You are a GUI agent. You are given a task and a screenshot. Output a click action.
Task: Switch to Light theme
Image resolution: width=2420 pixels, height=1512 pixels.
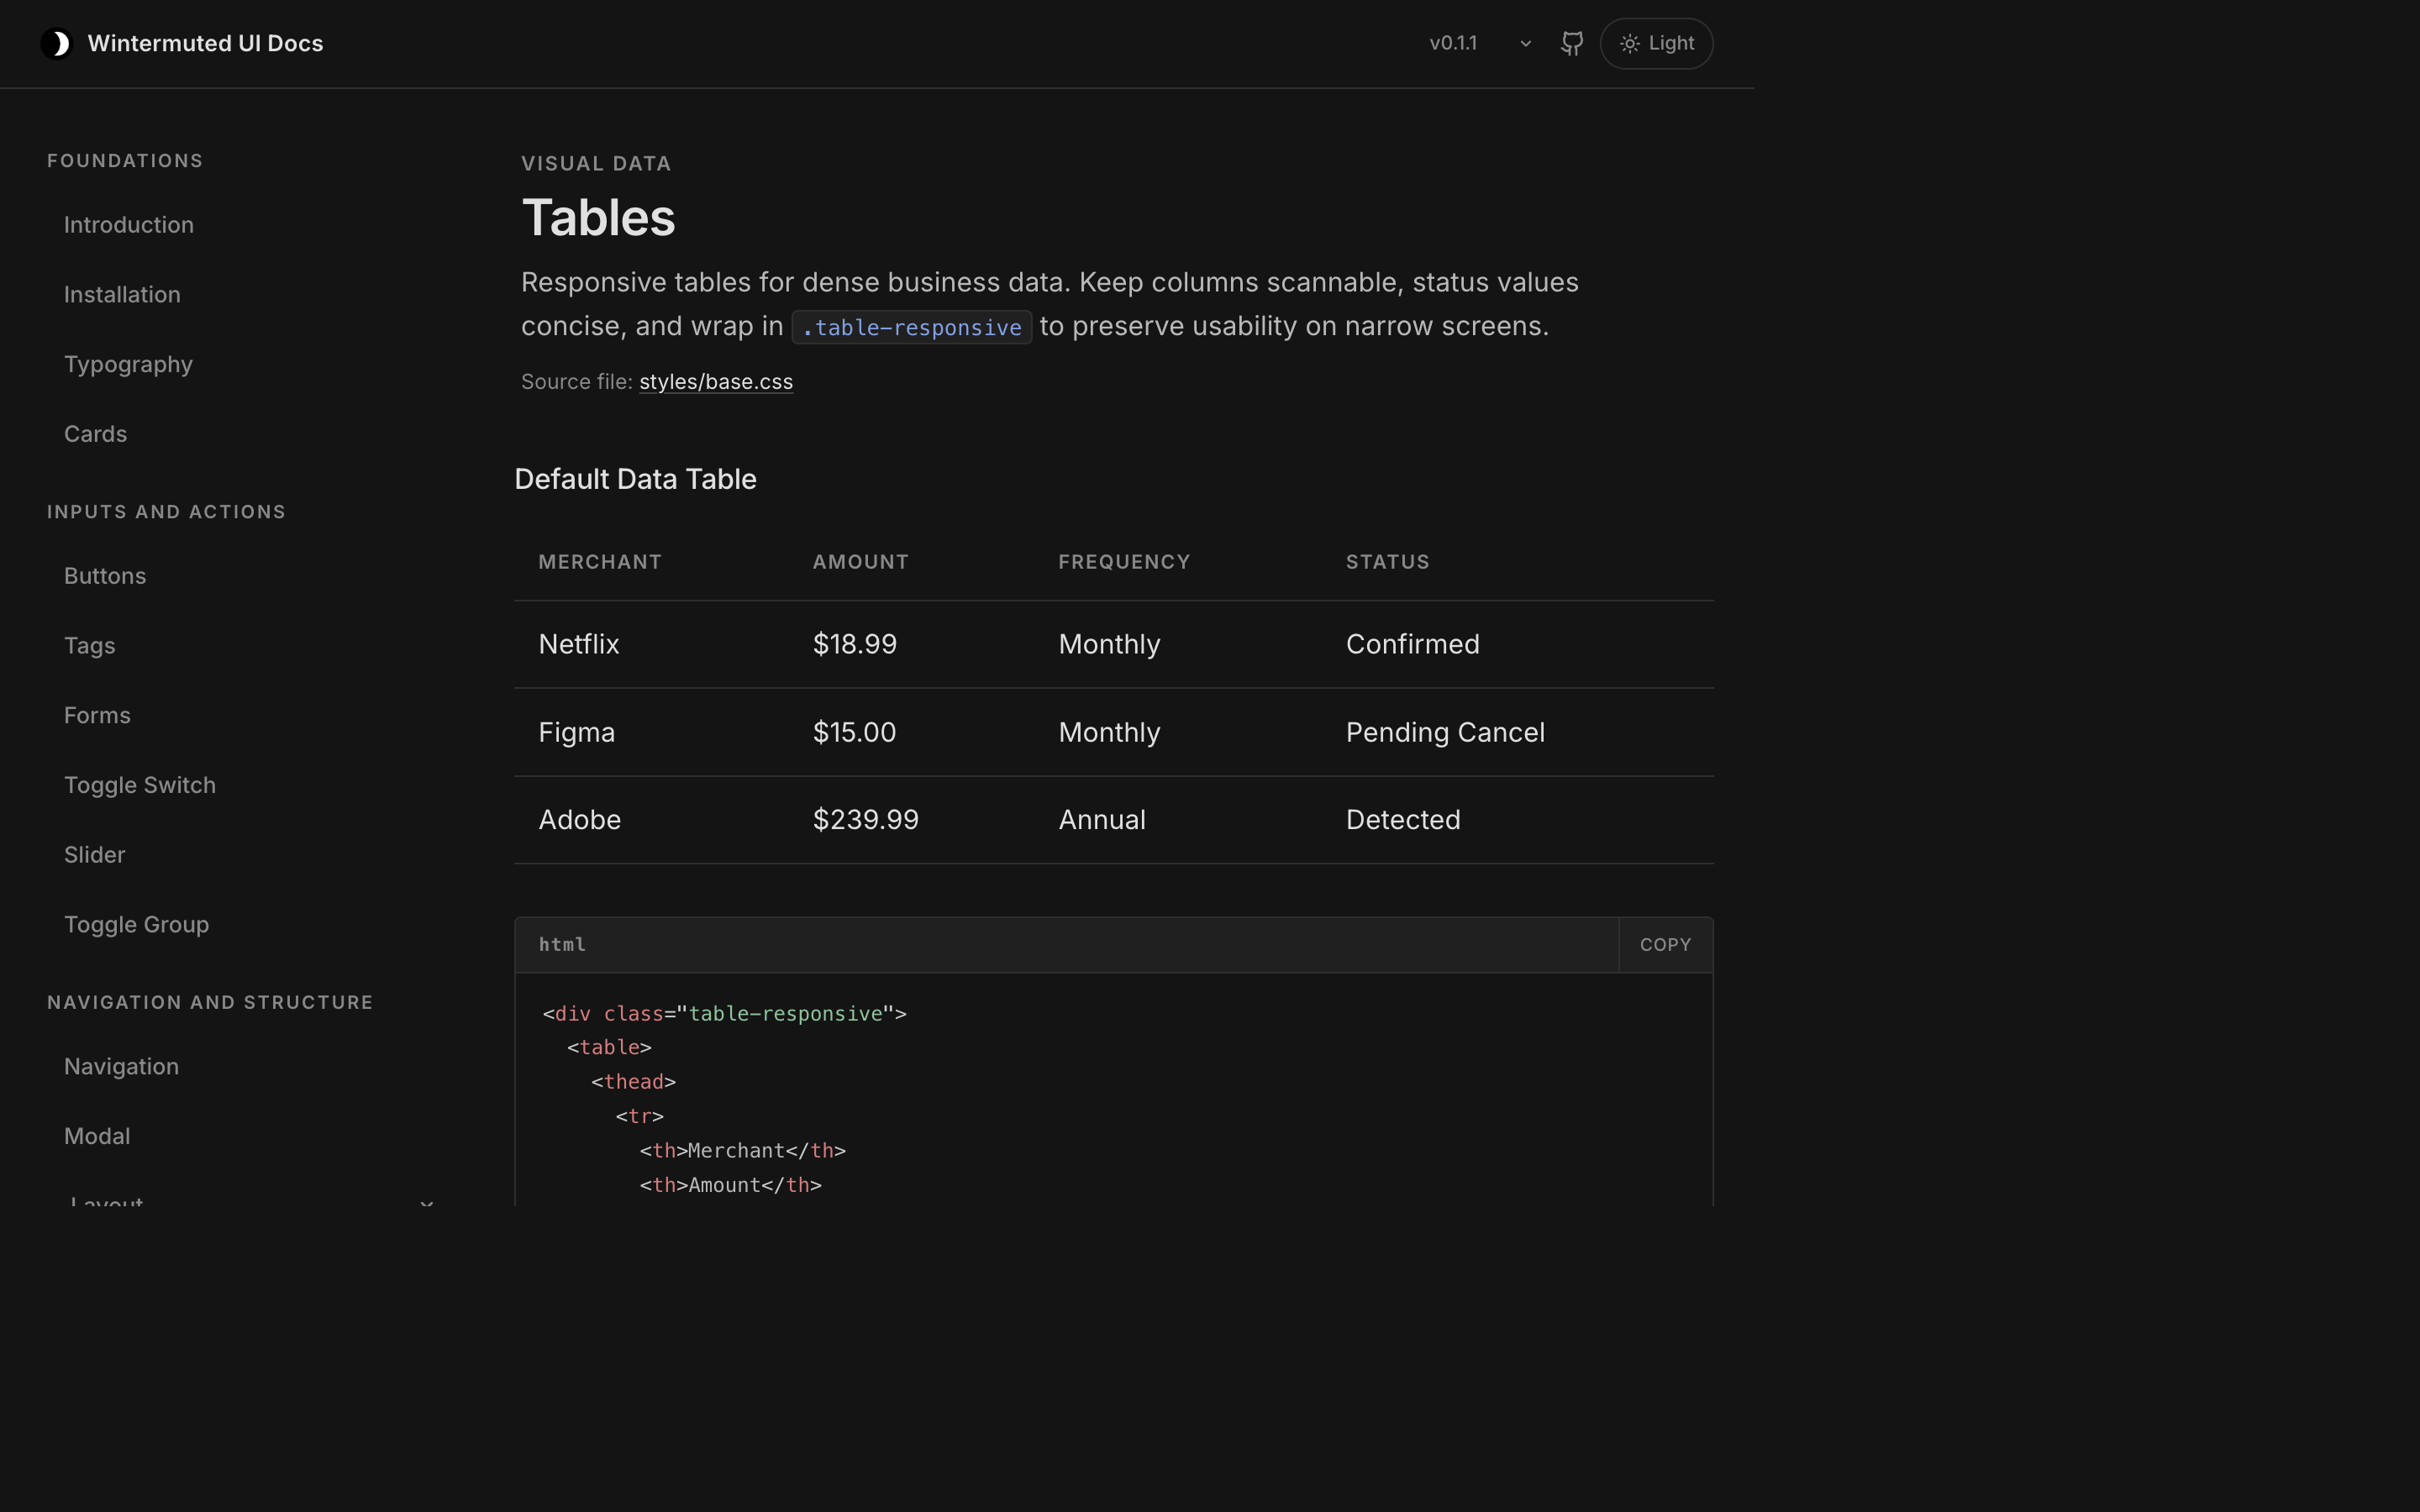point(1656,44)
